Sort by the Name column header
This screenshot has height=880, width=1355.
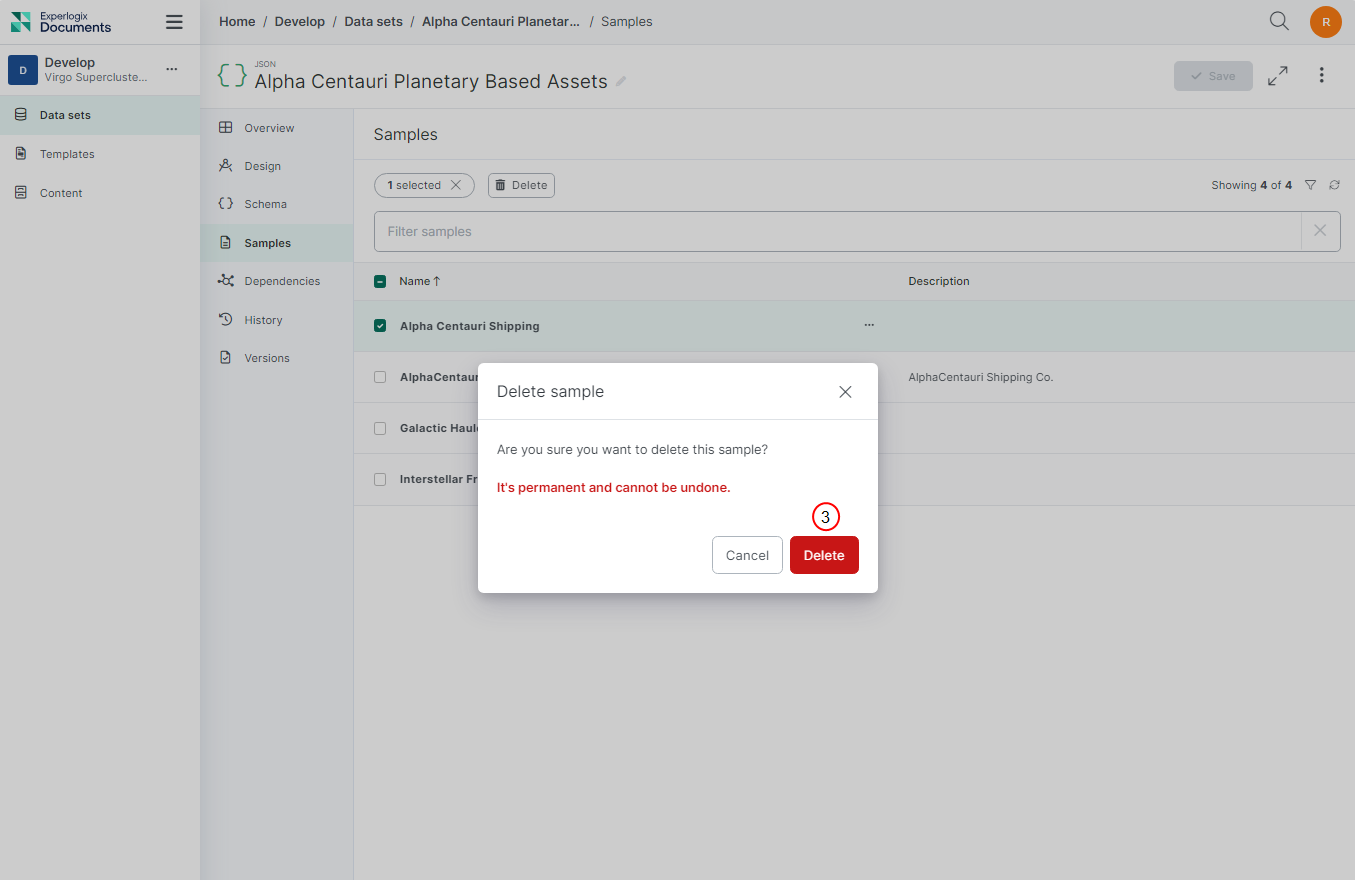point(414,282)
